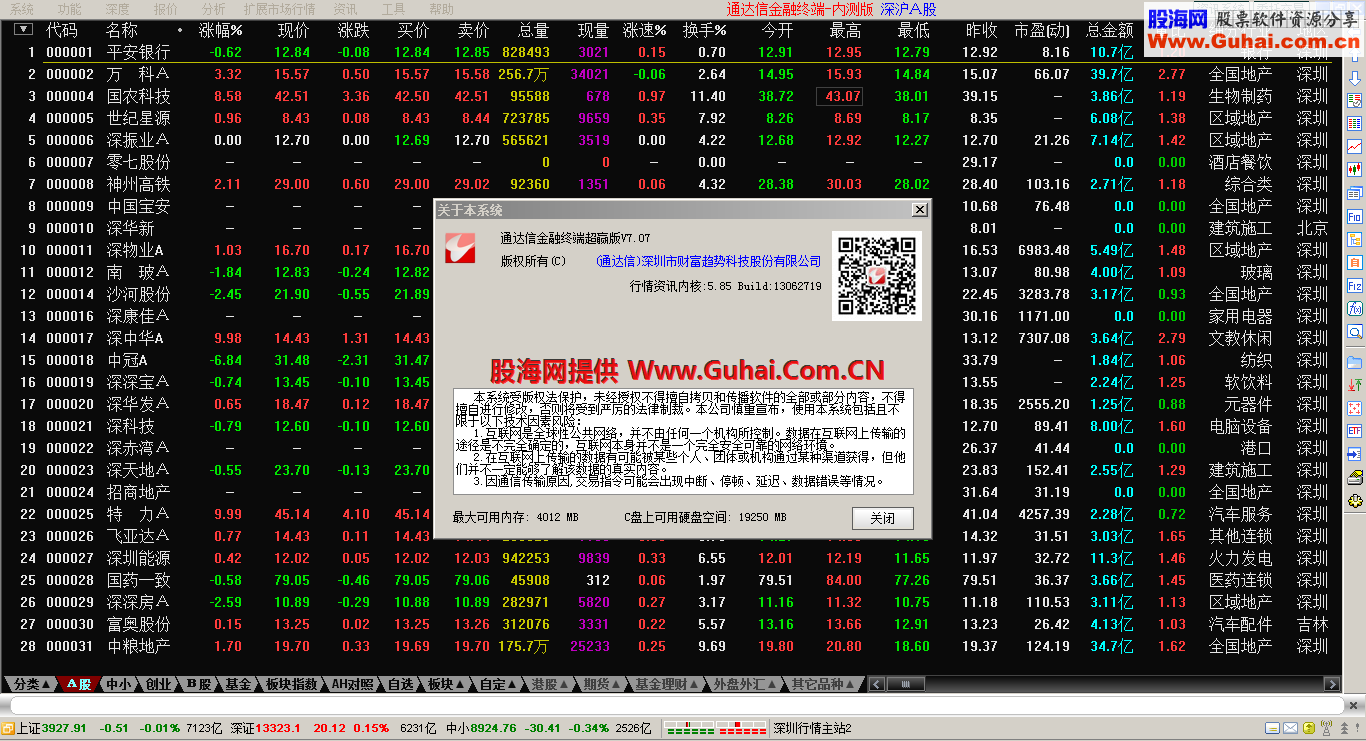Open the F10 company info icon
Image resolution: width=1366 pixels, height=741 pixels.
click(x=1355, y=216)
